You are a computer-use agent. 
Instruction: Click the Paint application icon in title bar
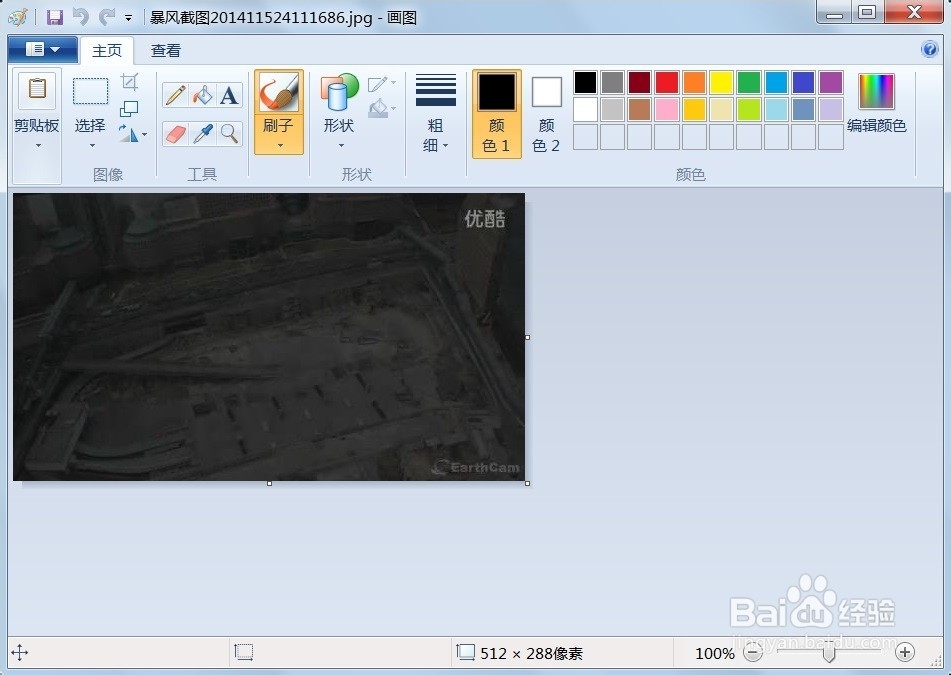point(18,17)
